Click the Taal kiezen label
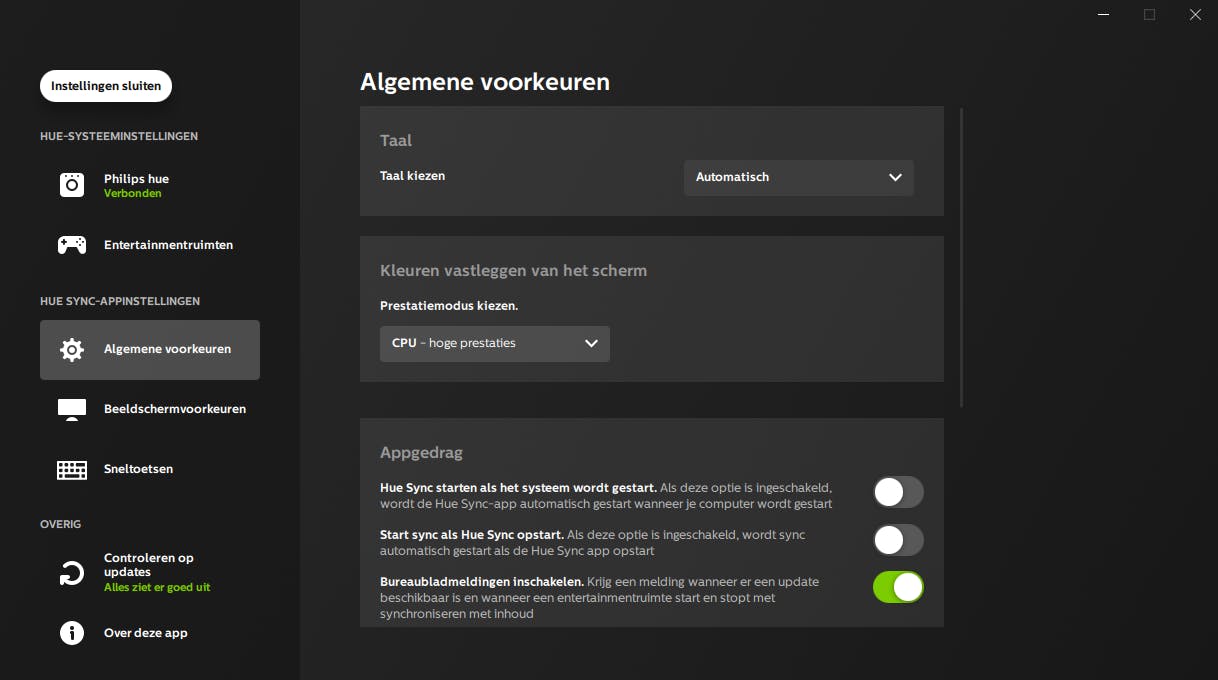This screenshot has width=1218, height=680. [412, 176]
